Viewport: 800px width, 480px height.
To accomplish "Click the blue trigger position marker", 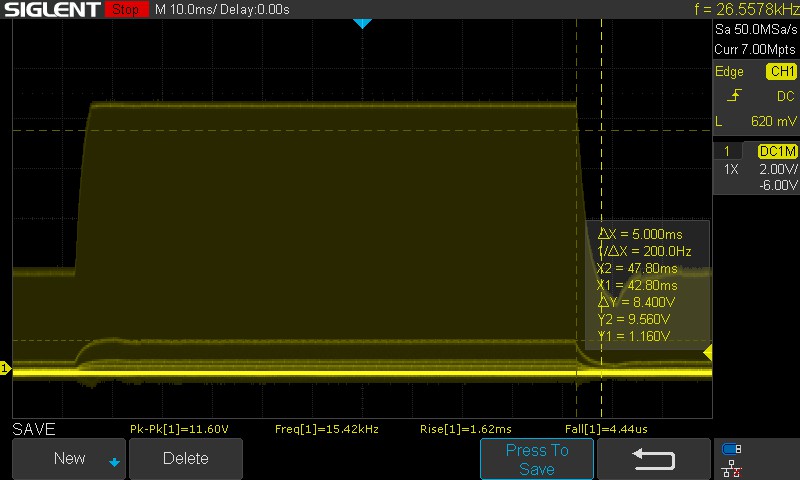I will click(362, 23).
